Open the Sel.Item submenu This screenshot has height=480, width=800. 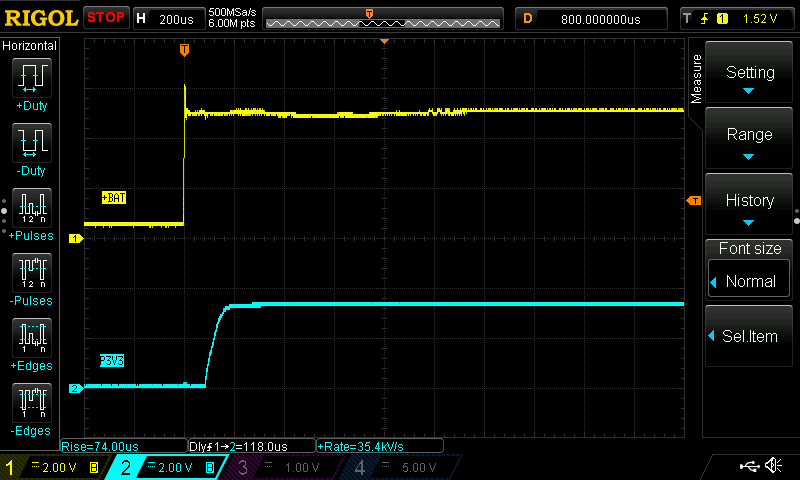click(749, 336)
